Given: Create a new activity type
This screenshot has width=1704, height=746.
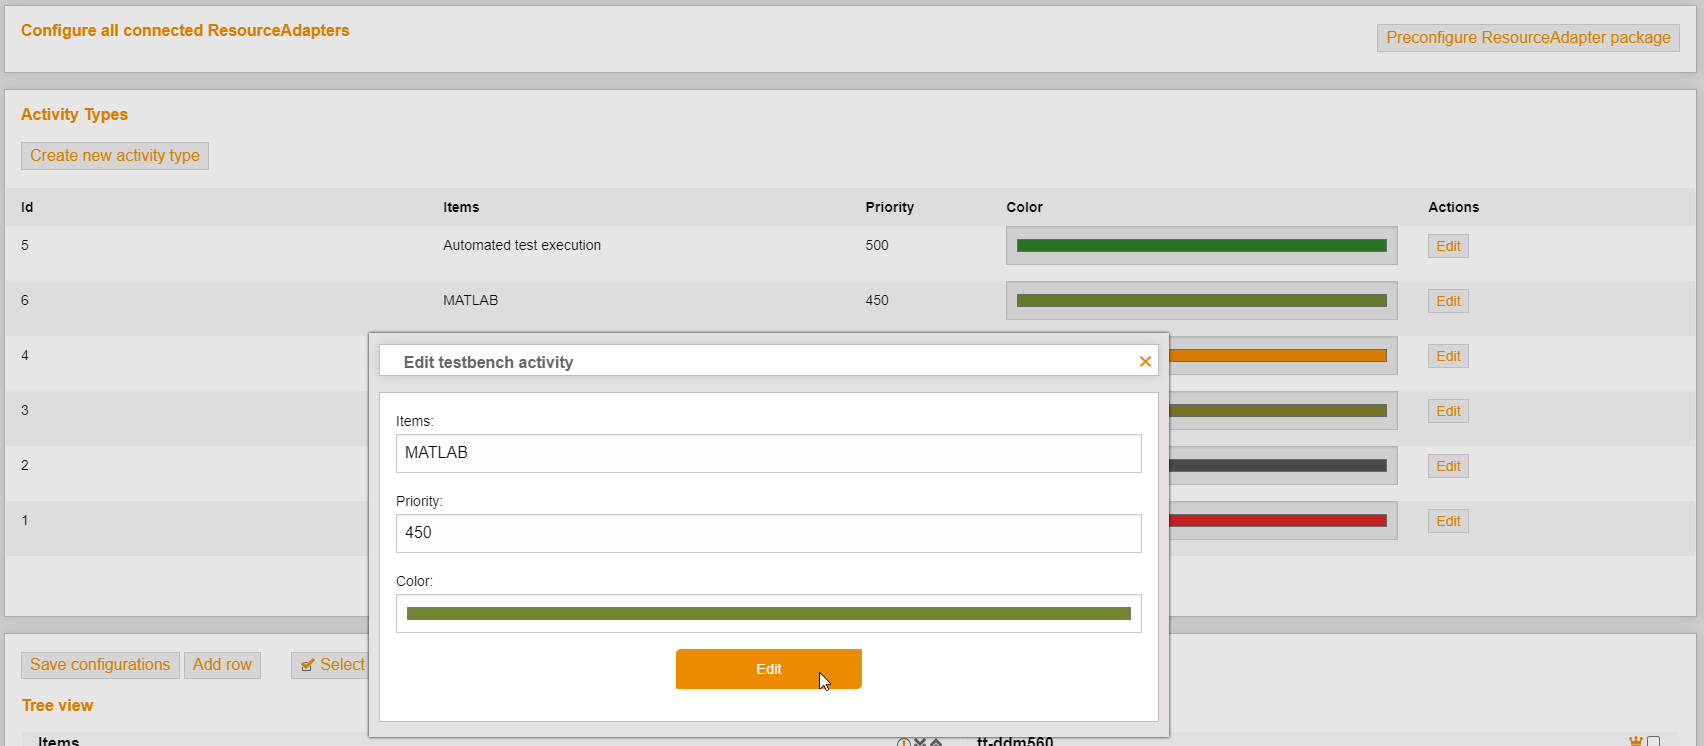Looking at the screenshot, I should click(115, 156).
